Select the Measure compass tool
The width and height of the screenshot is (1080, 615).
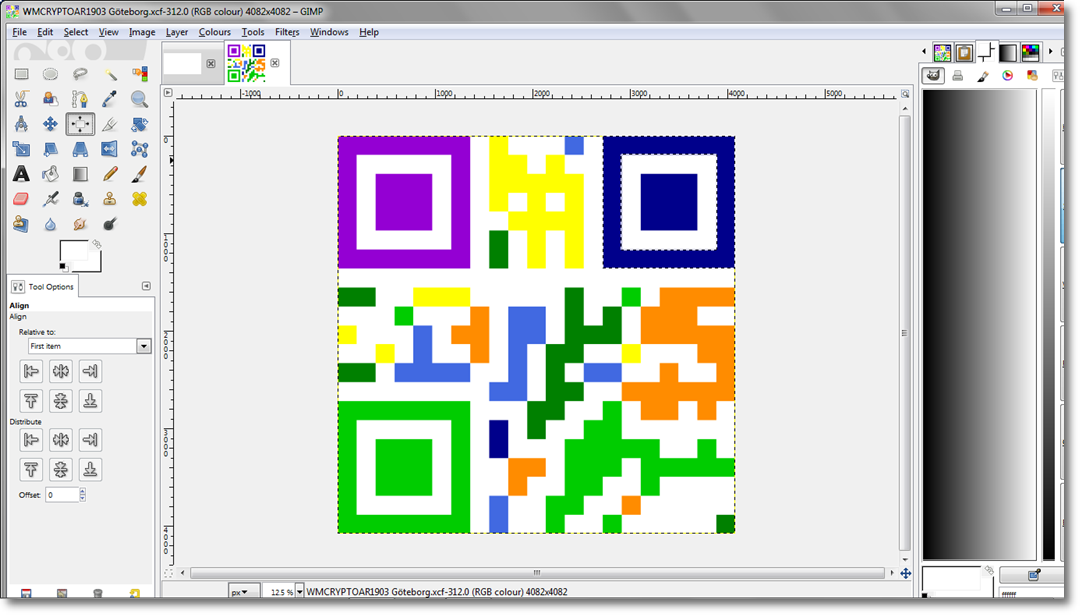21,124
